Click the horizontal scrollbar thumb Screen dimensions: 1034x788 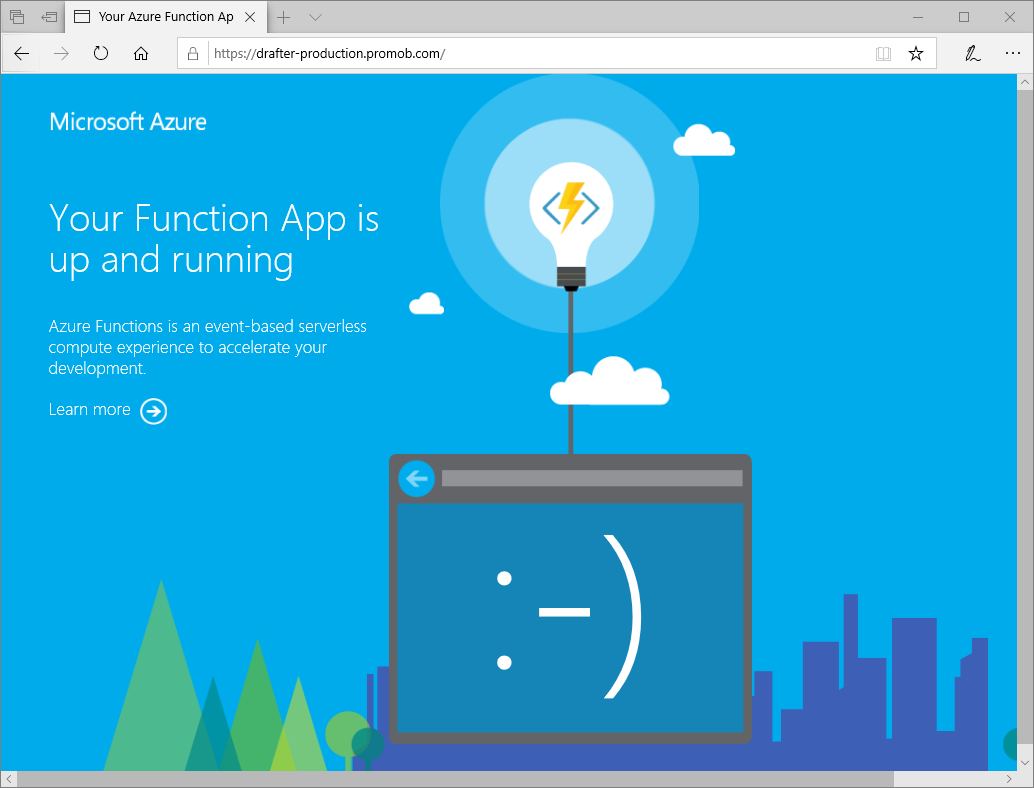tap(455, 779)
